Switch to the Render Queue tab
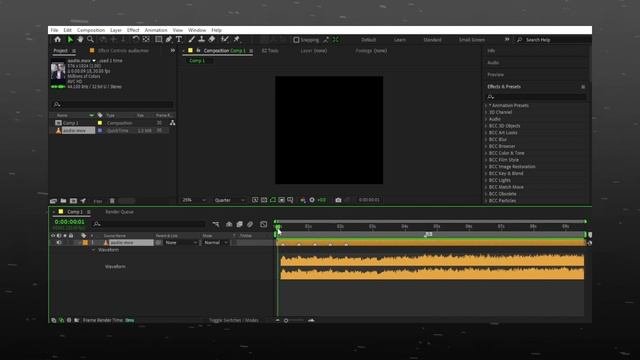Image resolution: width=640 pixels, height=360 pixels. point(120,212)
